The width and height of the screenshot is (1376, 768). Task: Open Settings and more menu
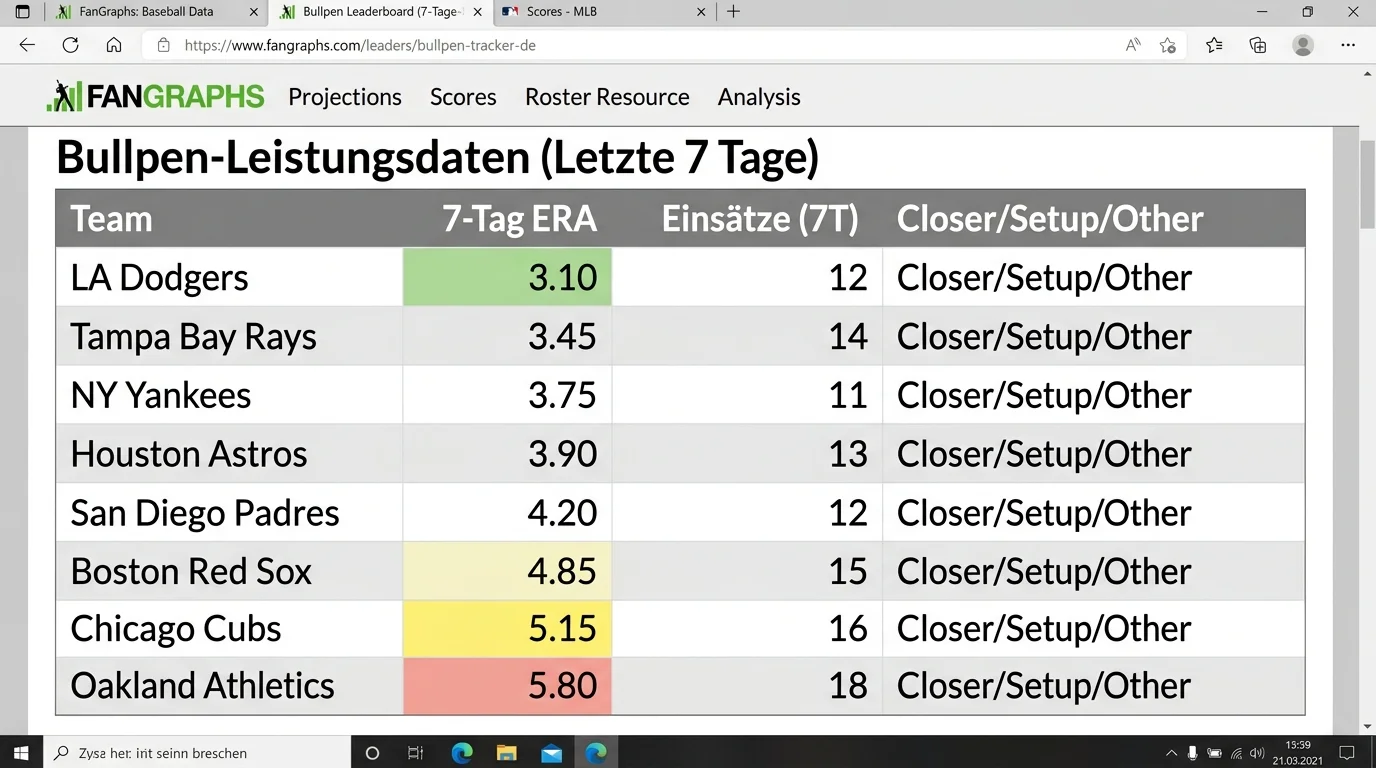tap(1348, 45)
